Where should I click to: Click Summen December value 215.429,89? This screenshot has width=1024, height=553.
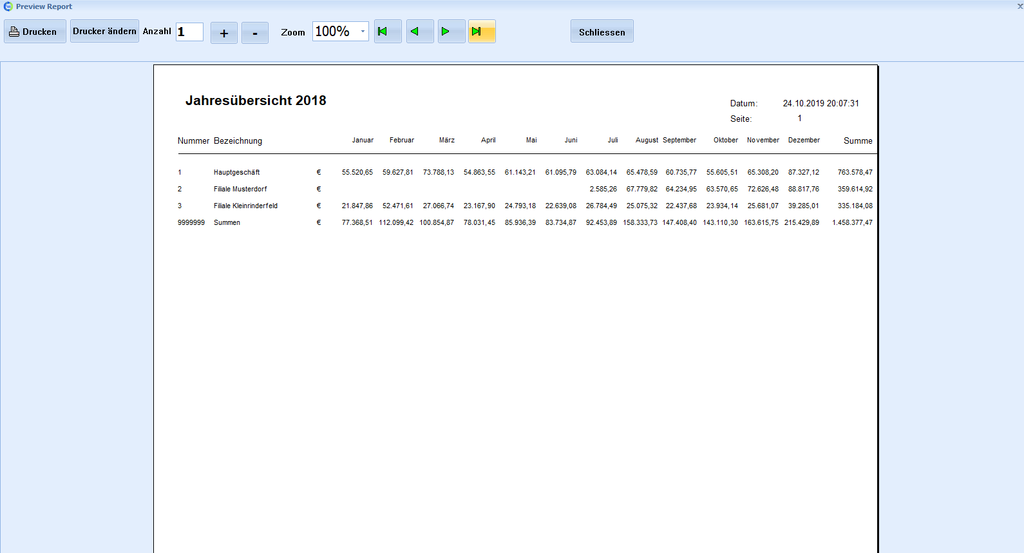coord(801,223)
